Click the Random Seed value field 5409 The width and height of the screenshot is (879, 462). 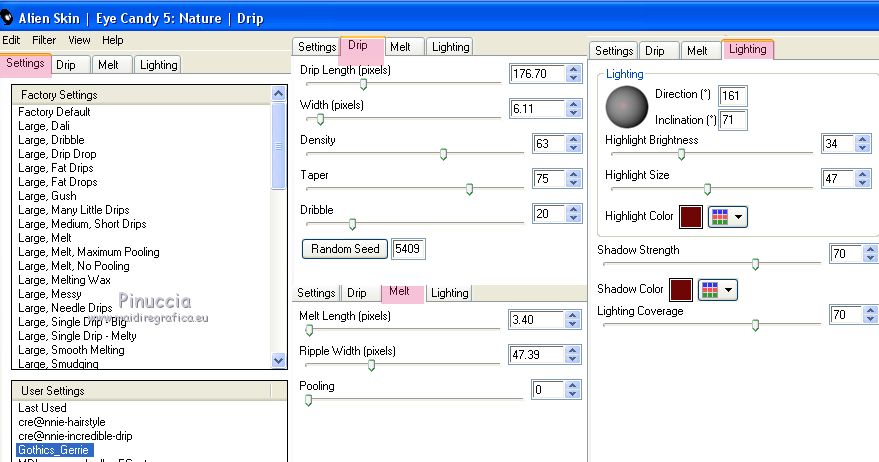[x=408, y=249]
